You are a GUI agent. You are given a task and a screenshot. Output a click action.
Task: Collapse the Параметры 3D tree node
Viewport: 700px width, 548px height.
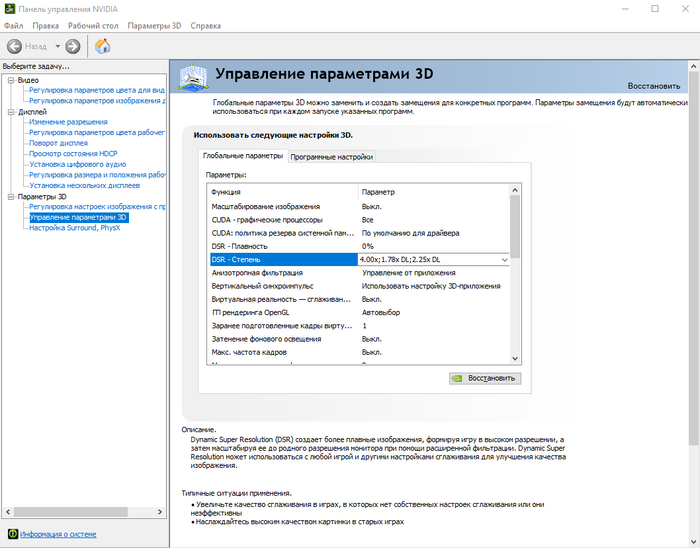coord(11,197)
